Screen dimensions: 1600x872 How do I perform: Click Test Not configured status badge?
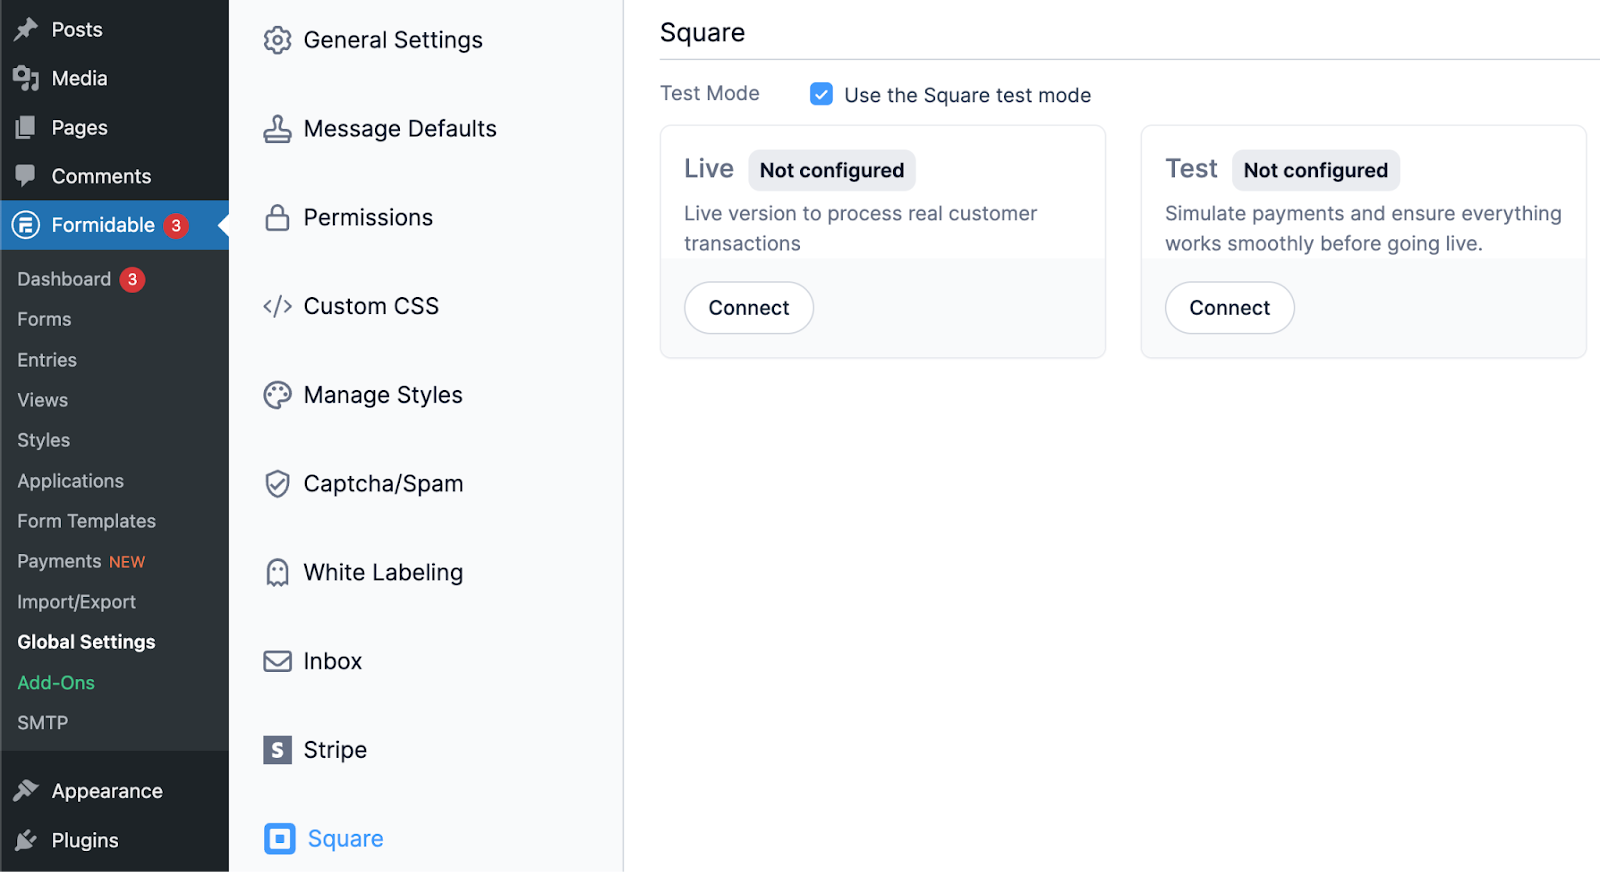(1316, 170)
